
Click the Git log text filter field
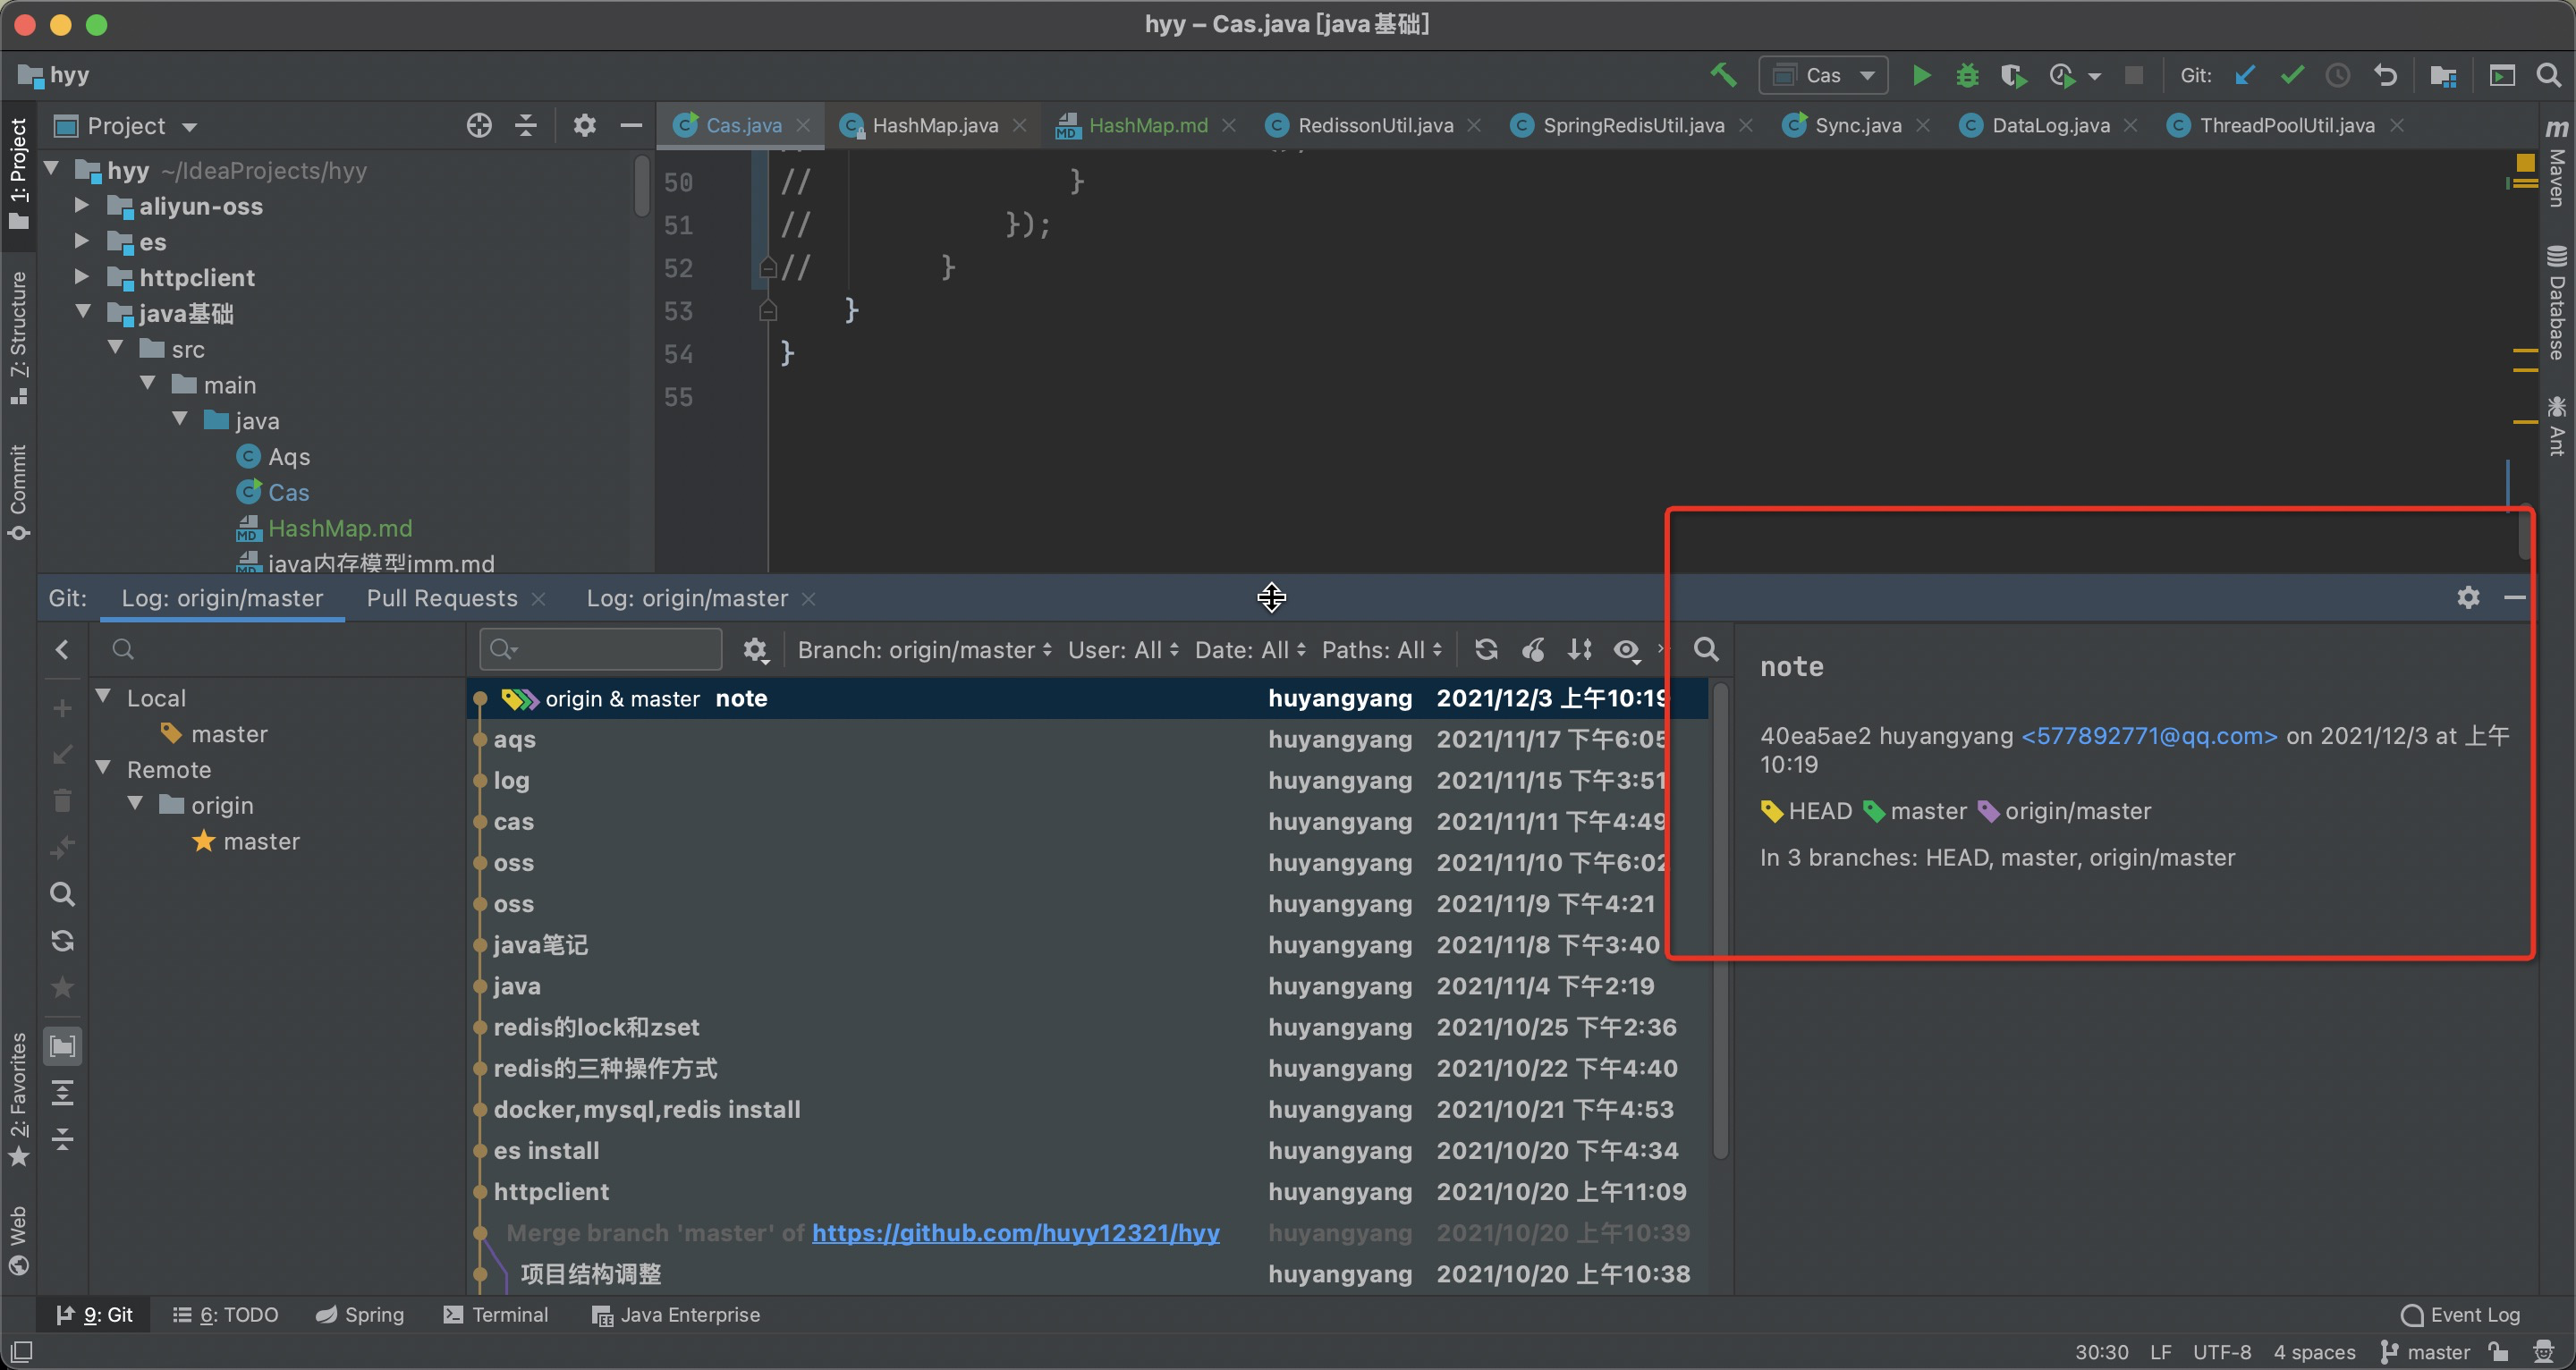pyautogui.click(x=601, y=650)
